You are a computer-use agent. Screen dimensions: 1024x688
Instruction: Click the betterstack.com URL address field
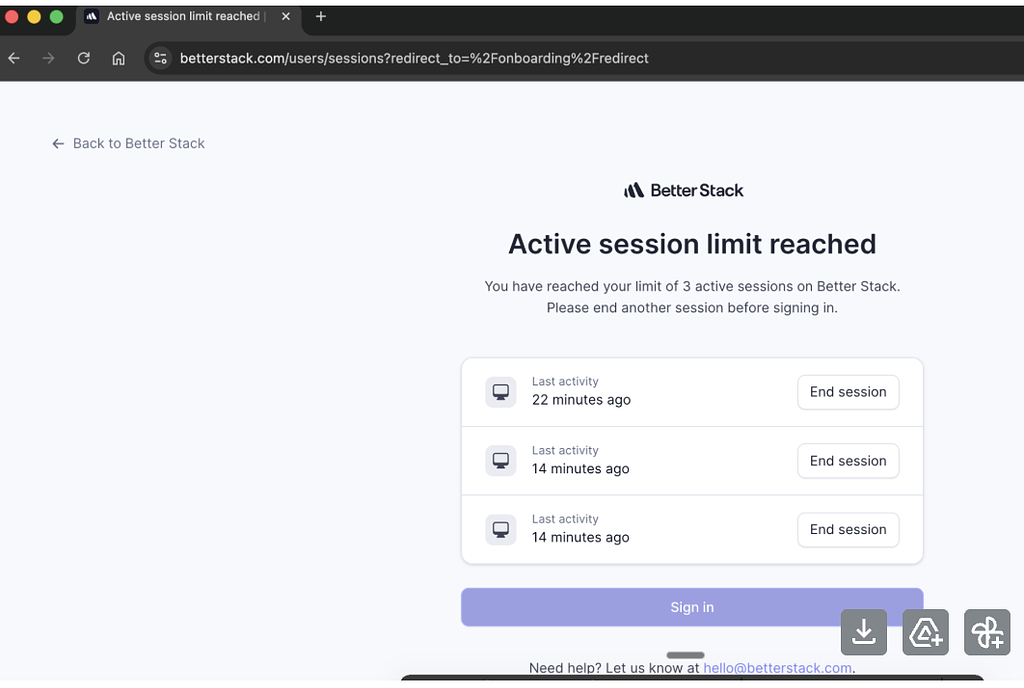414,58
